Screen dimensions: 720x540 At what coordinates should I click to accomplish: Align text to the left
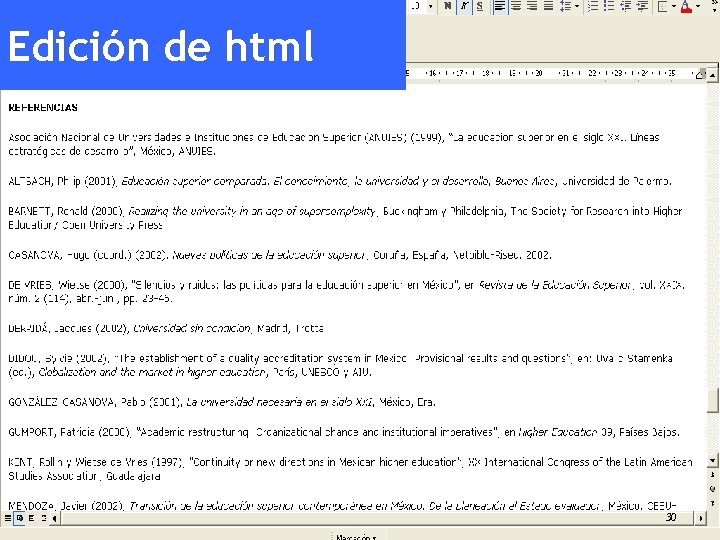(500, 6)
